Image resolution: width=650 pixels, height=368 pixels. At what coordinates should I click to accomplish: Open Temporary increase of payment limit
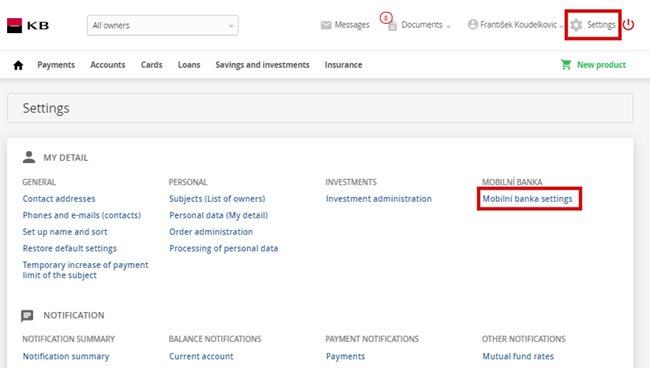(85, 270)
